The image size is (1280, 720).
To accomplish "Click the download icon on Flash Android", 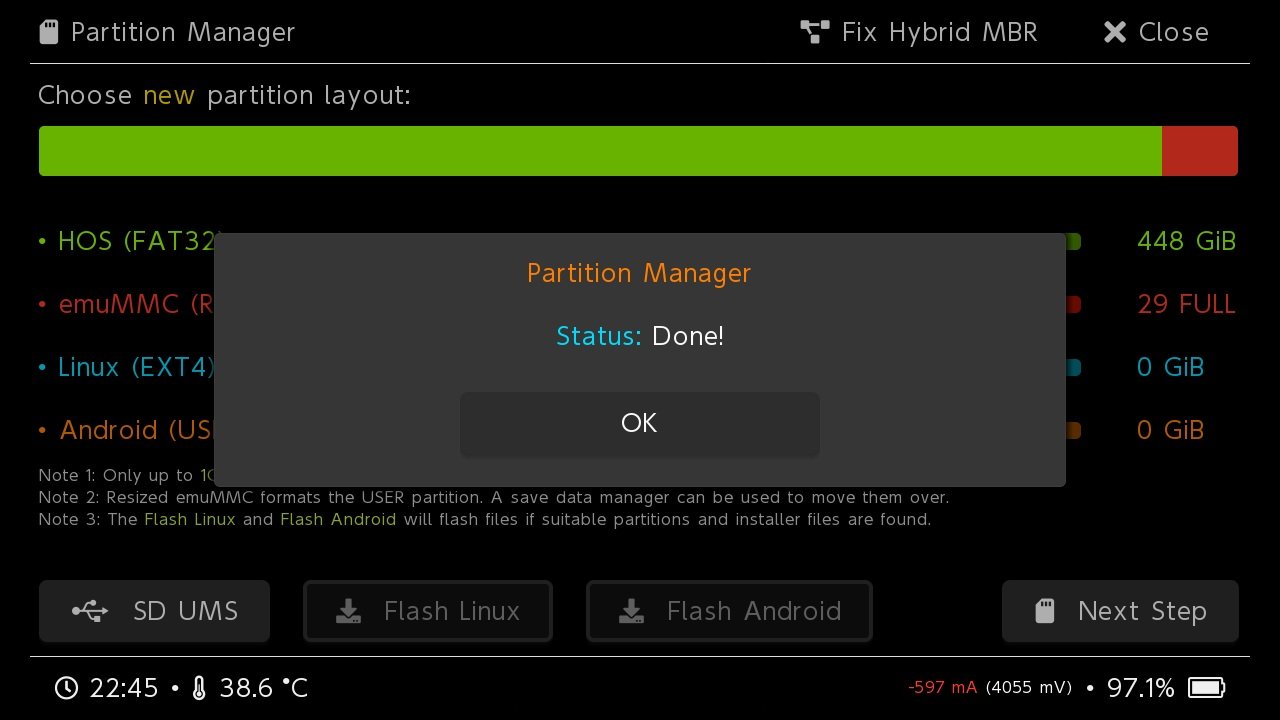I will tap(631, 611).
